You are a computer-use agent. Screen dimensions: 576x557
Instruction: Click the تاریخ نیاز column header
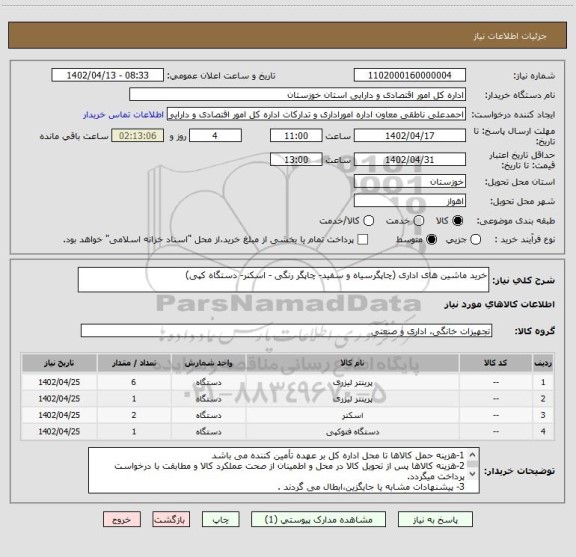(x=59, y=363)
